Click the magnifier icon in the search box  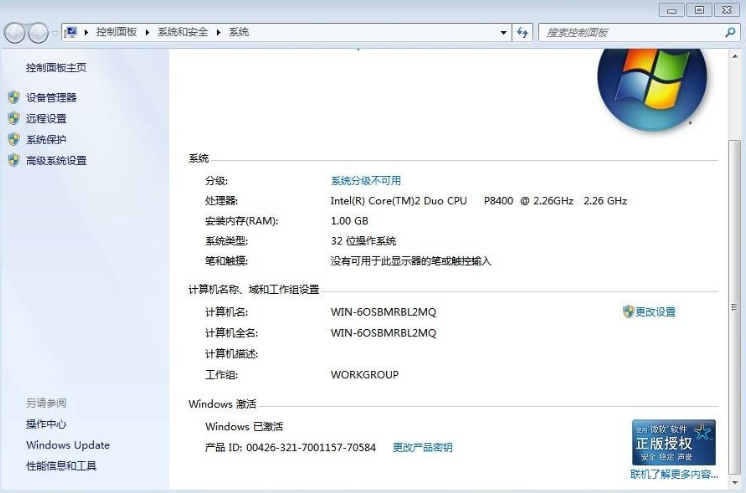coord(729,33)
